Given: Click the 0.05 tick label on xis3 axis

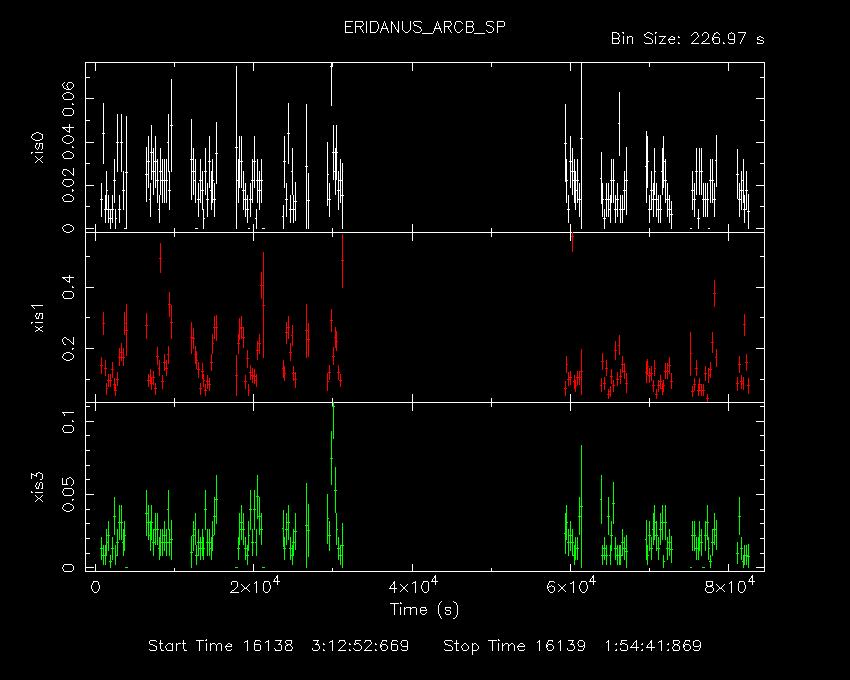Looking at the screenshot, I should pos(68,495).
